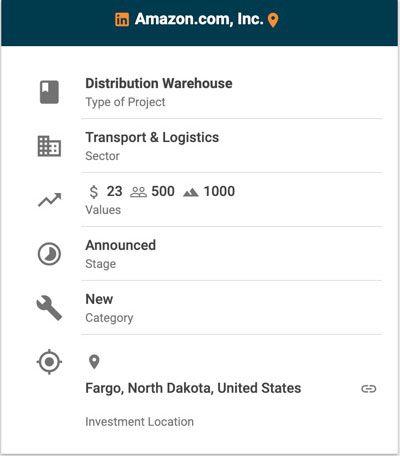
Task: Click the Transport & Logistics sector text
Action: click(x=152, y=137)
